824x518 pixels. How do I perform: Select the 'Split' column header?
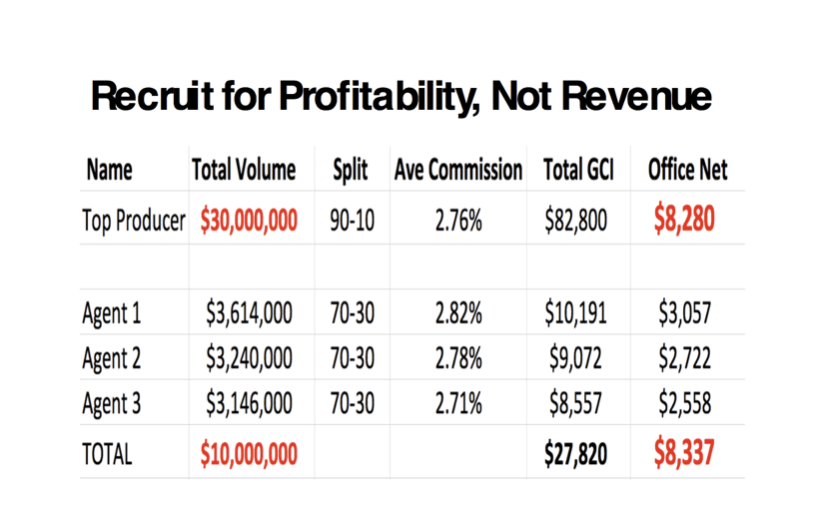point(351,170)
